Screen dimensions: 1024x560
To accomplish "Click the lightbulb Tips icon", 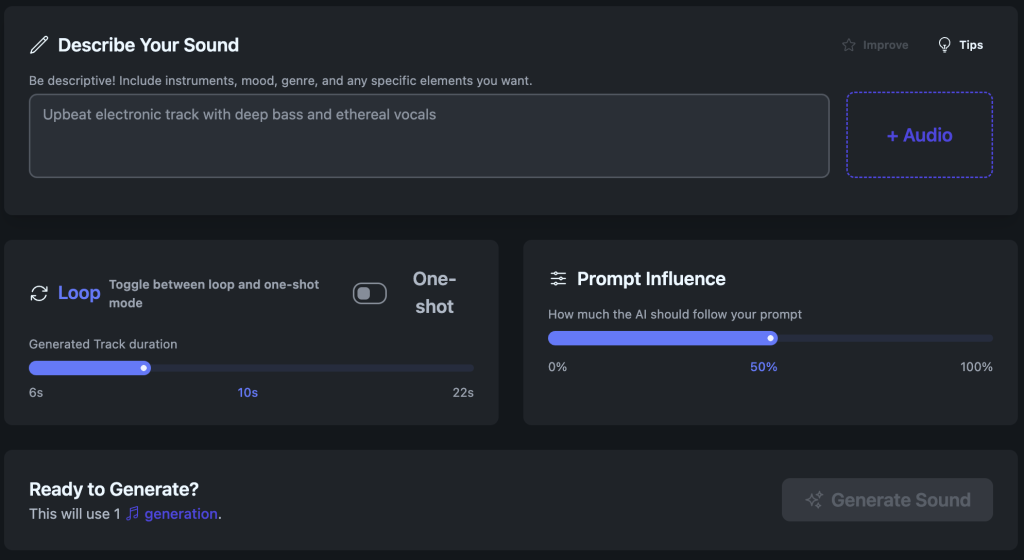I will pos(944,45).
